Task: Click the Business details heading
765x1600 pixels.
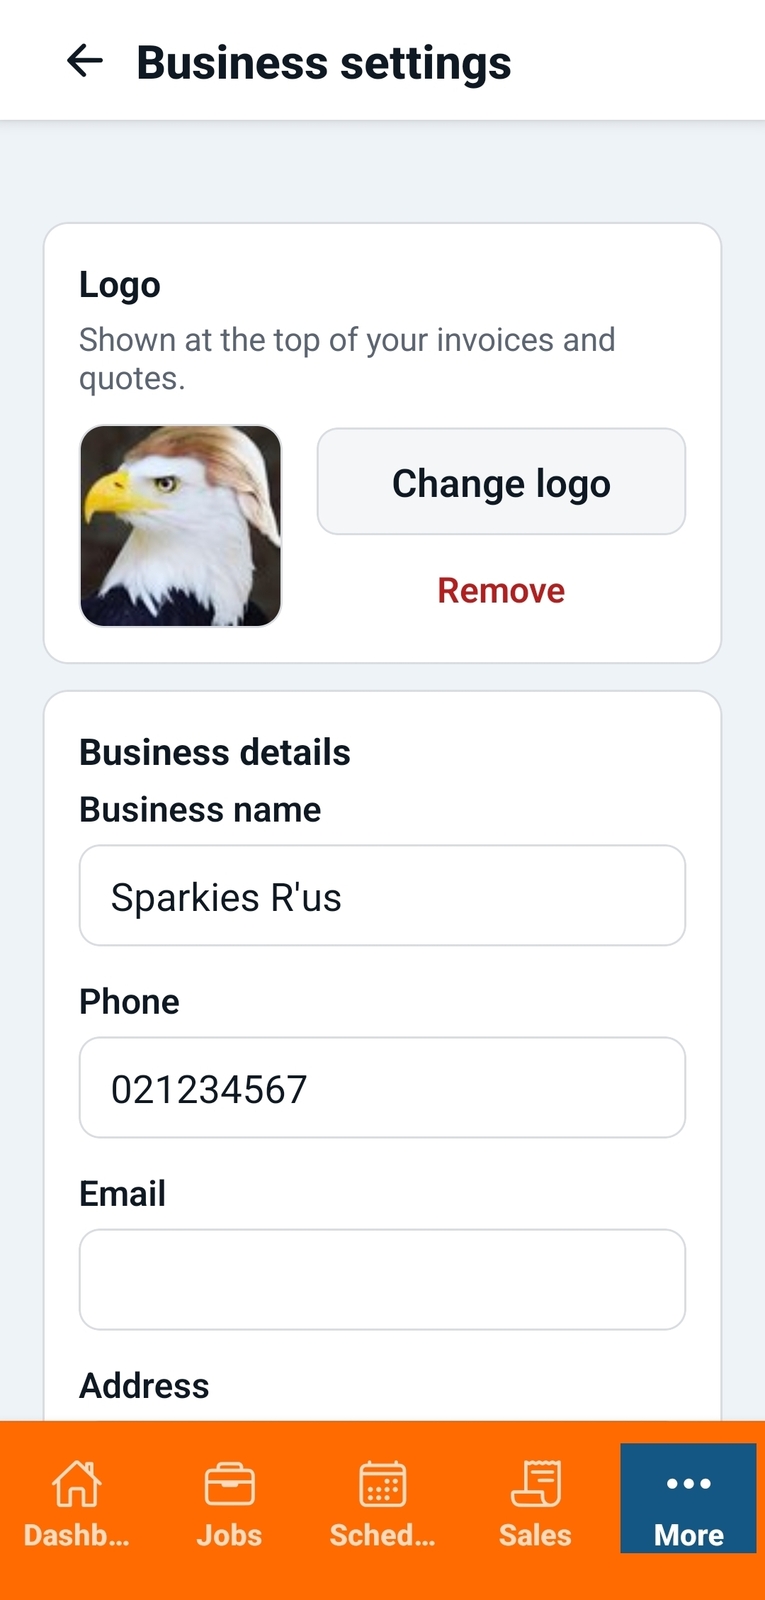Action: pyautogui.click(x=215, y=752)
